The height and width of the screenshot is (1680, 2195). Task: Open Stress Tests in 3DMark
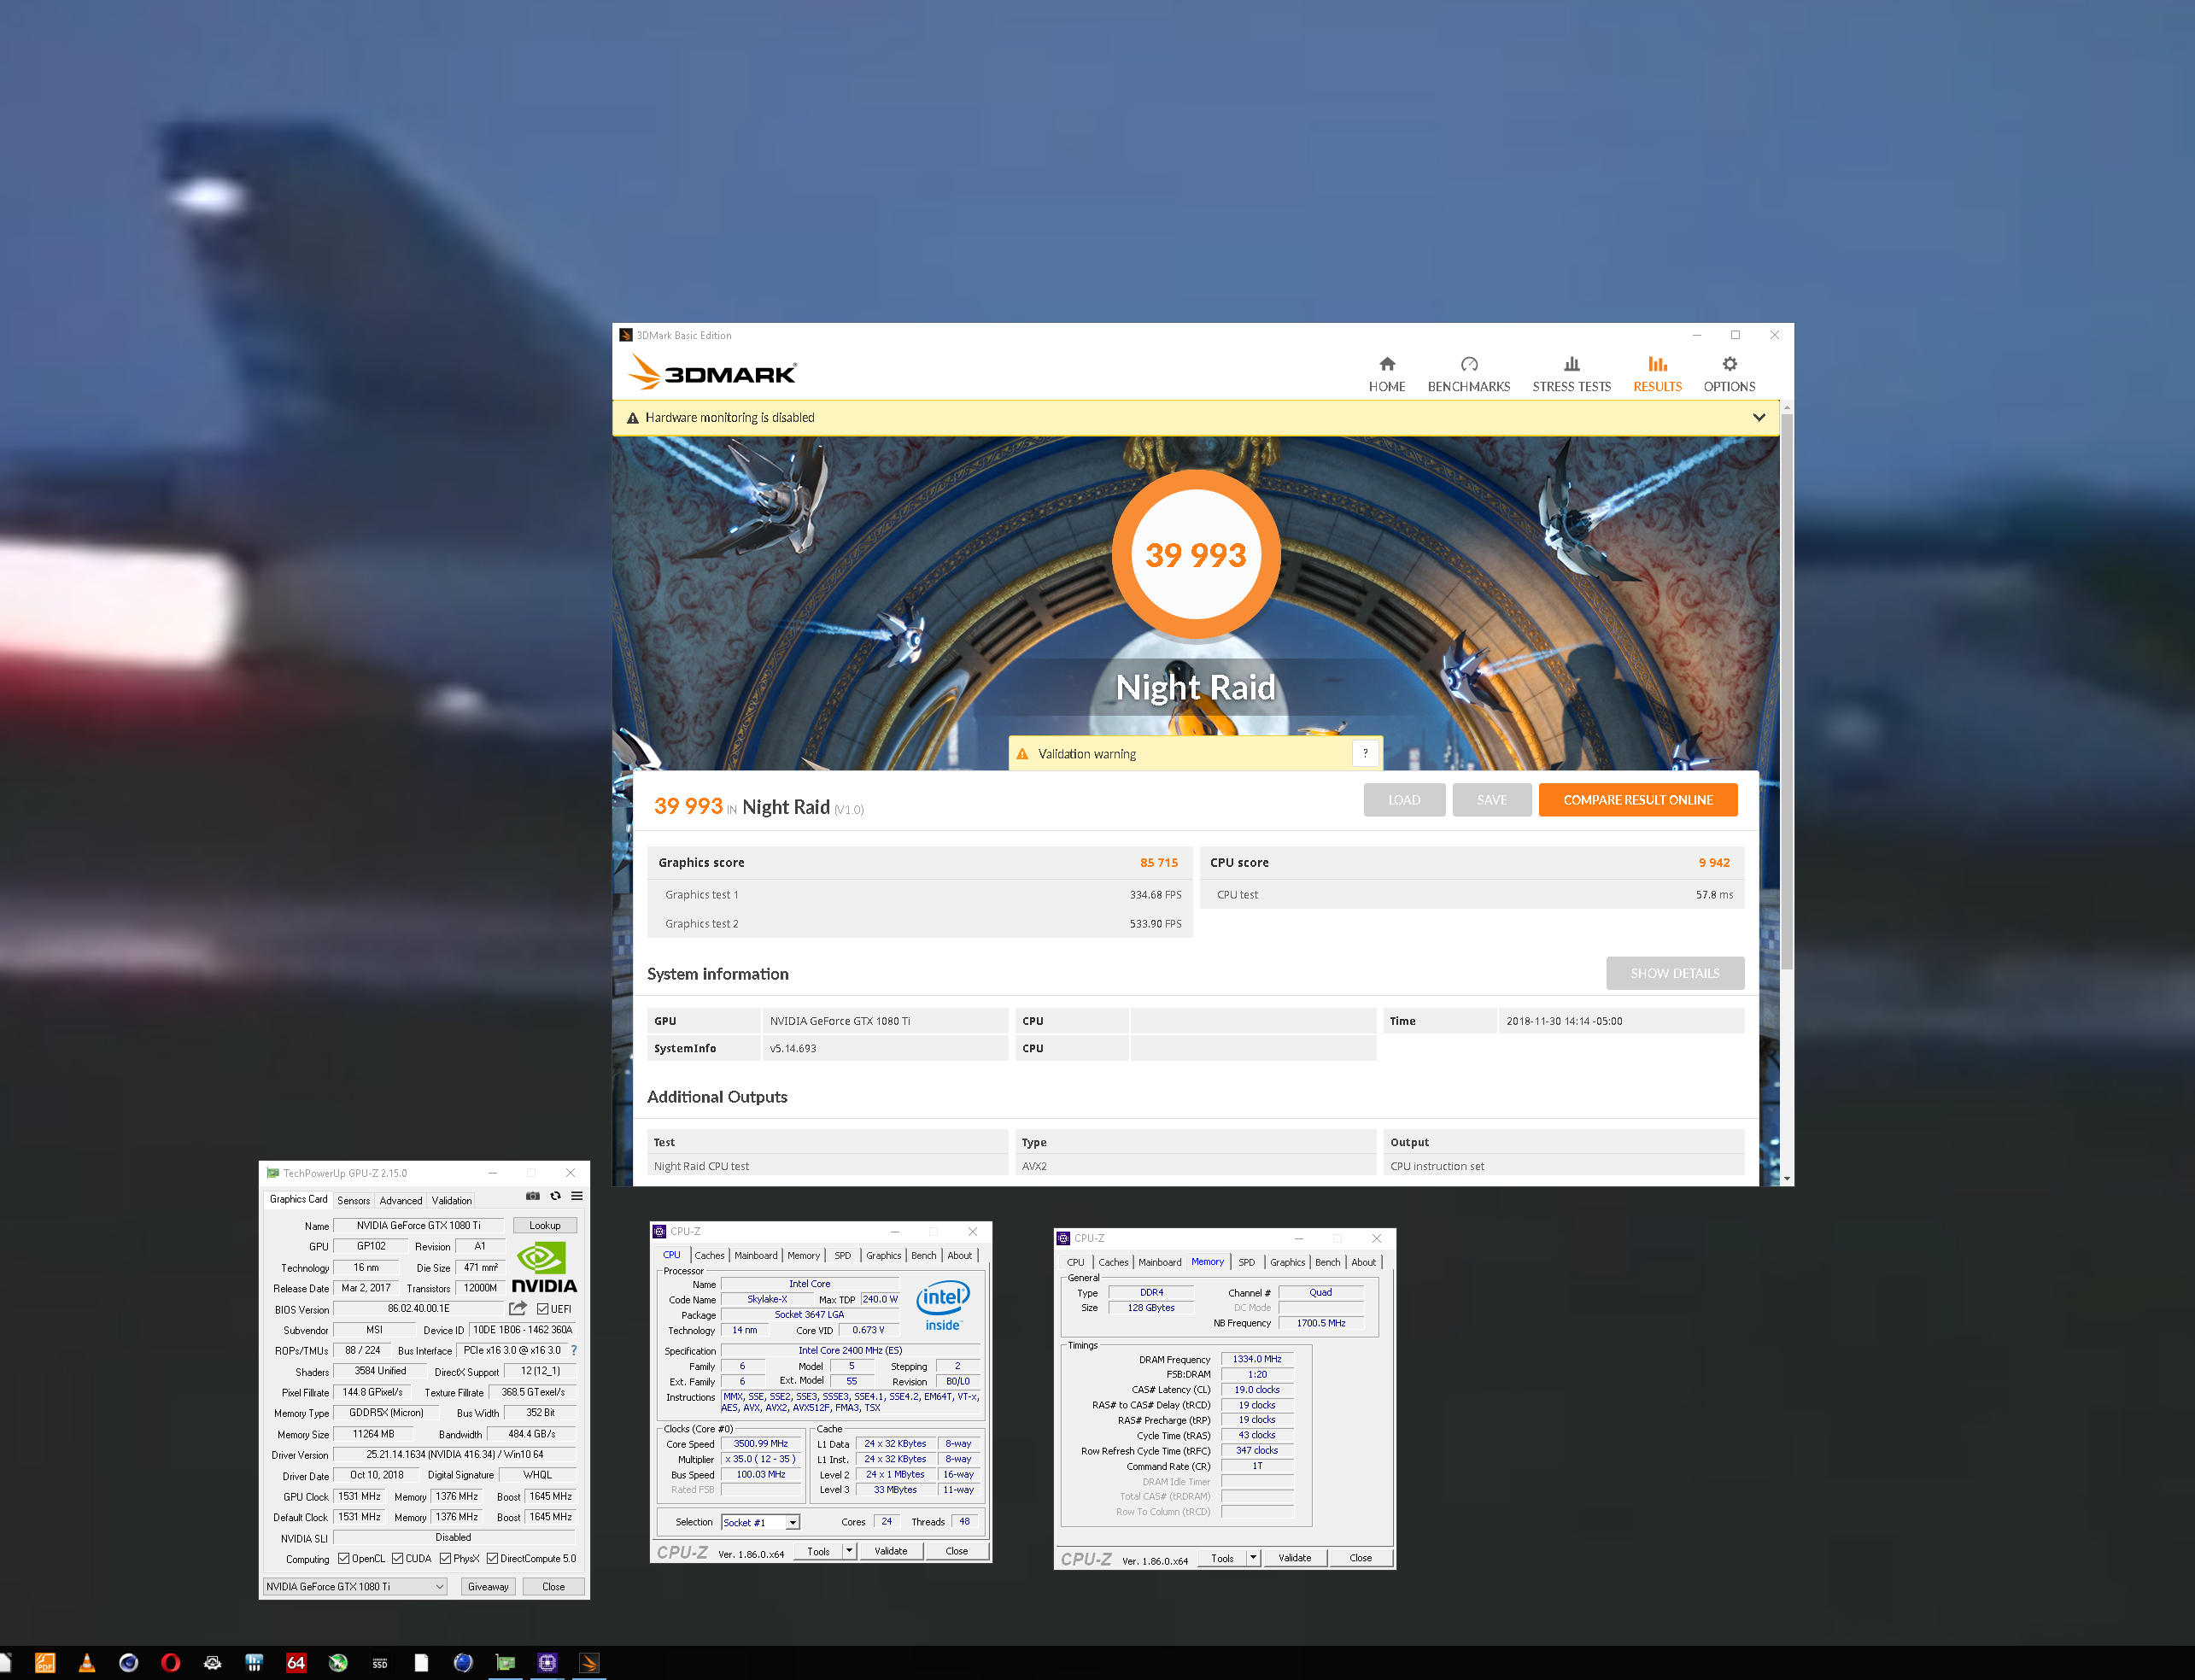[x=1571, y=374]
